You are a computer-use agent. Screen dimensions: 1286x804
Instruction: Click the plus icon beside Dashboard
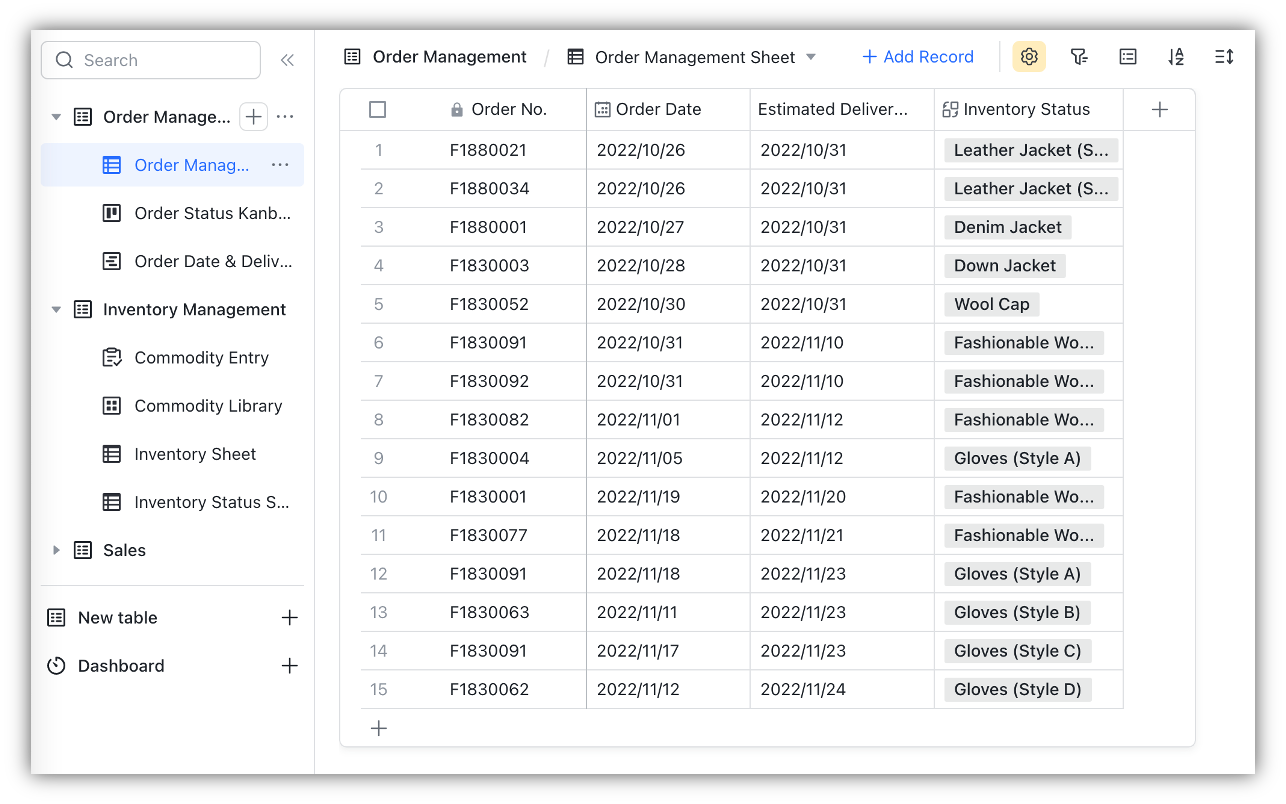[290, 666]
